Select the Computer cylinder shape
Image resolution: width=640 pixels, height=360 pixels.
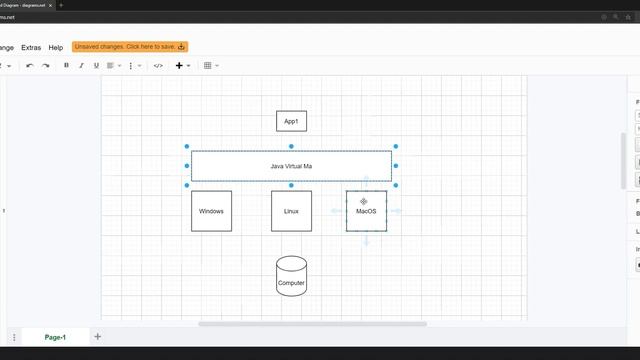click(291, 276)
